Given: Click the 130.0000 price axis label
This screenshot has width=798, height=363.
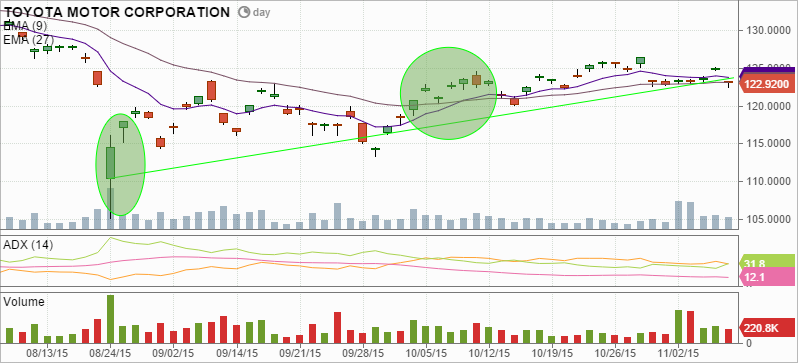Looking at the screenshot, I should pyautogui.click(x=767, y=31).
